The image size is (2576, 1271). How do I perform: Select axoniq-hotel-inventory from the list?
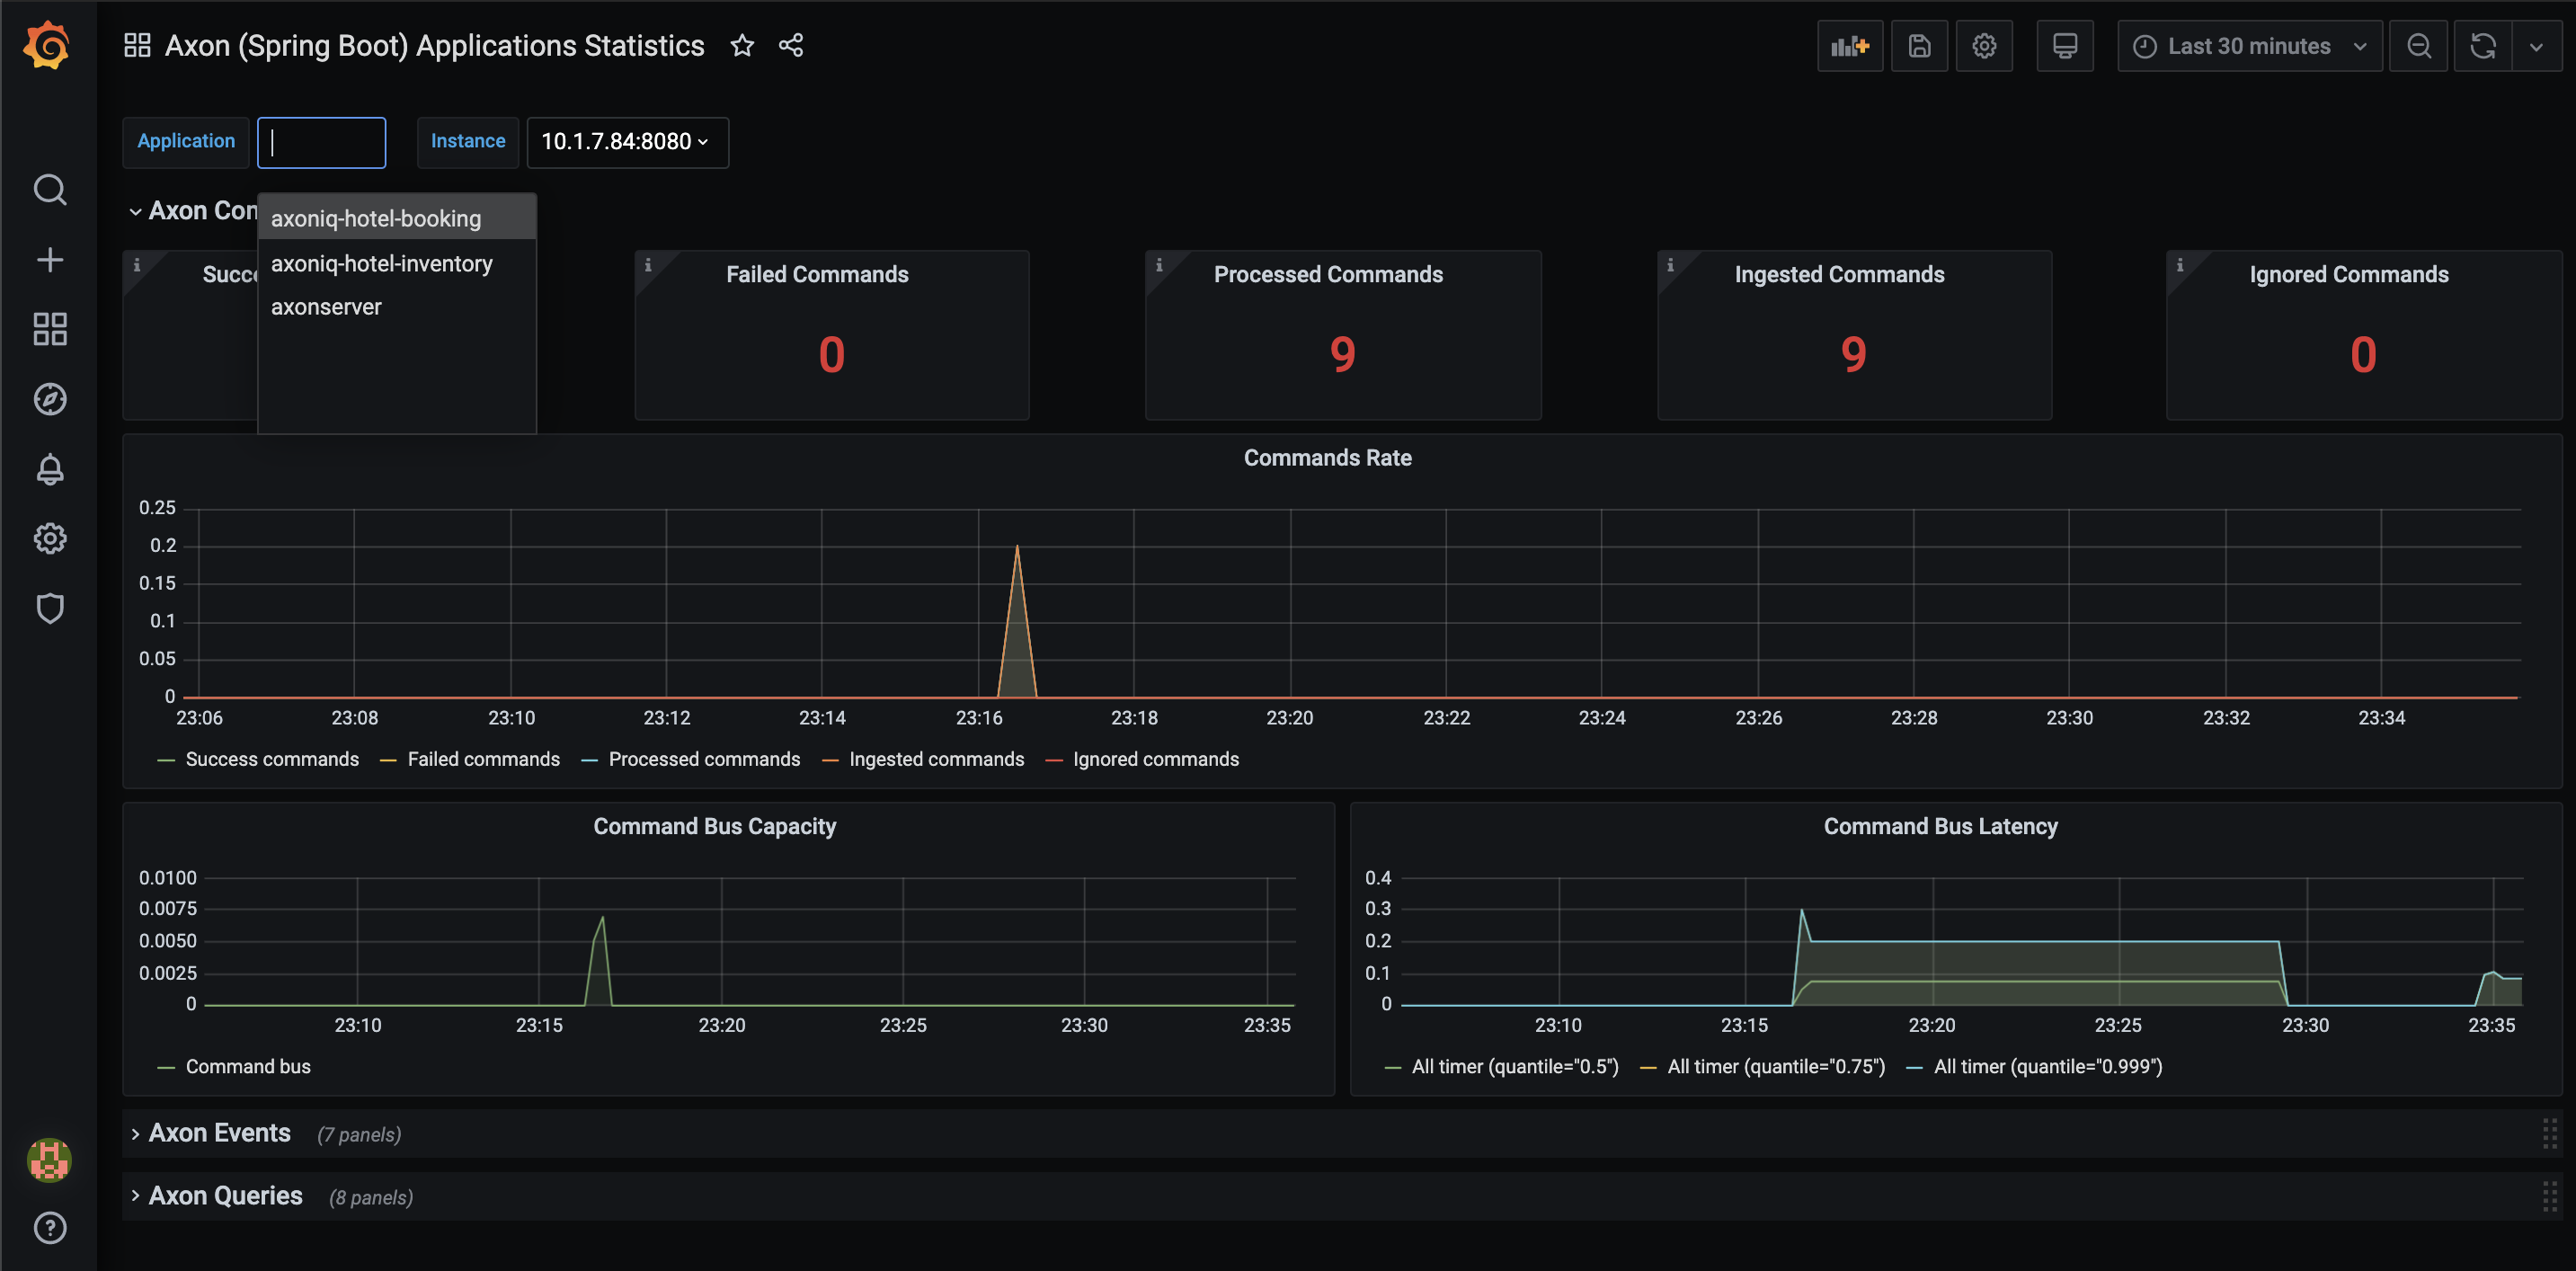coord(381,264)
